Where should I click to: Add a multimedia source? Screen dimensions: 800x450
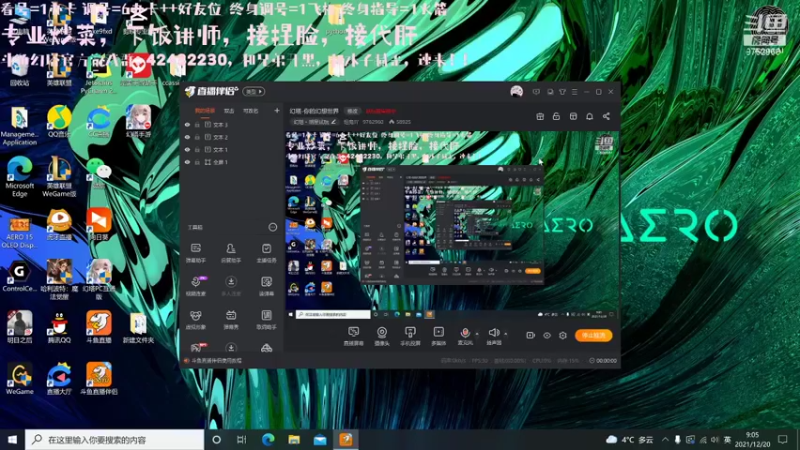[x=438, y=336]
